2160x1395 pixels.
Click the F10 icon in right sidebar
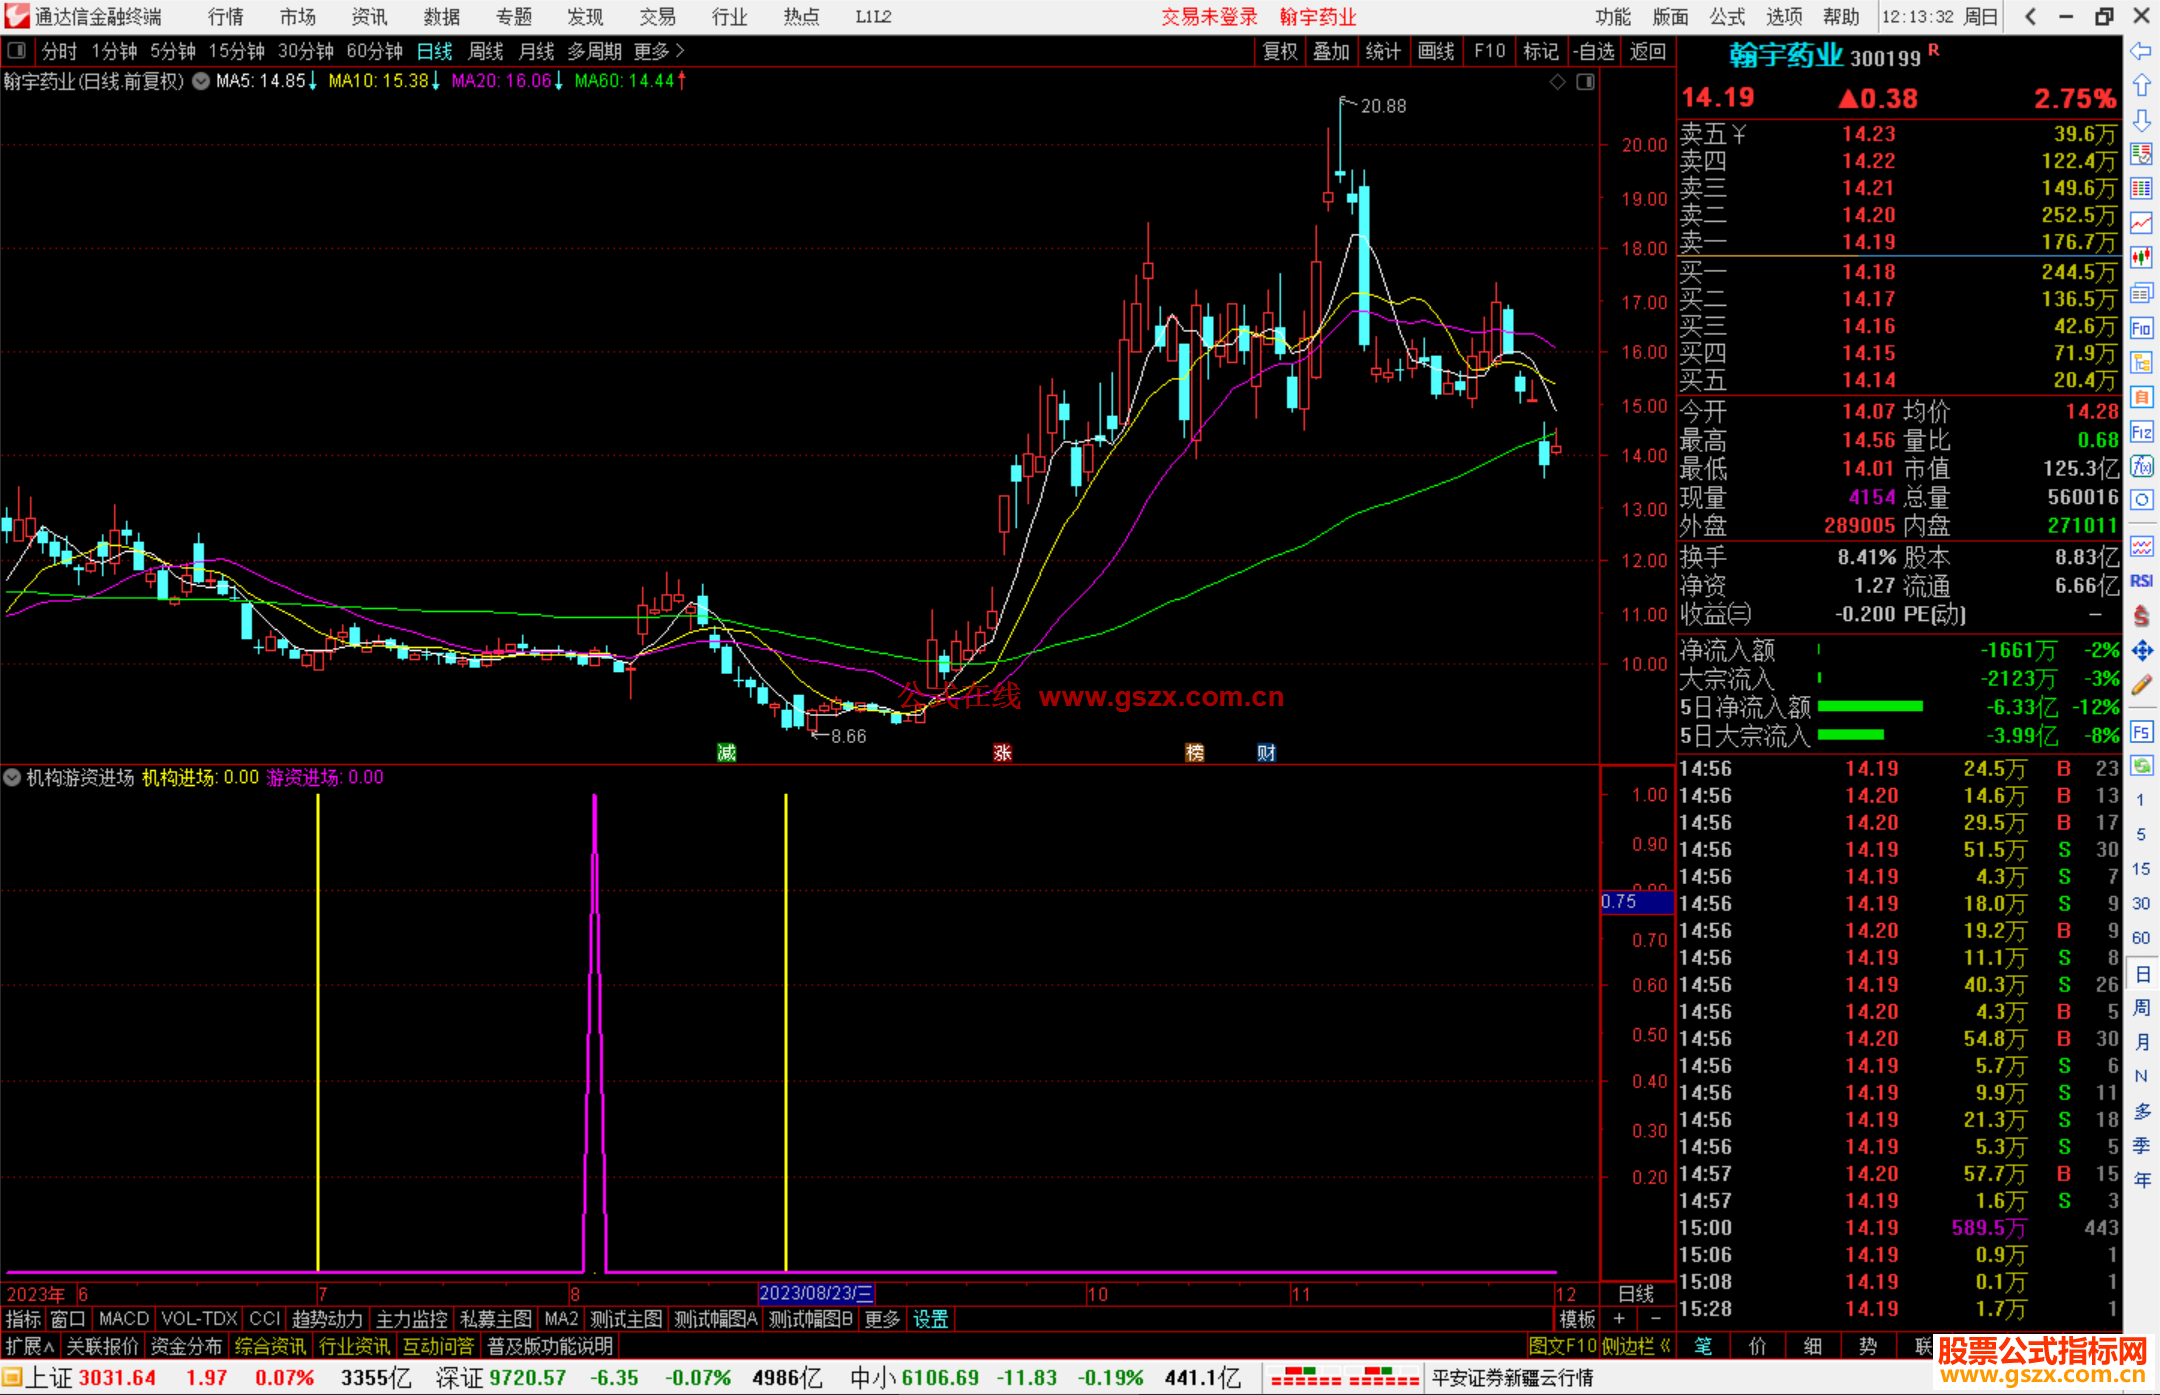(2141, 328)
